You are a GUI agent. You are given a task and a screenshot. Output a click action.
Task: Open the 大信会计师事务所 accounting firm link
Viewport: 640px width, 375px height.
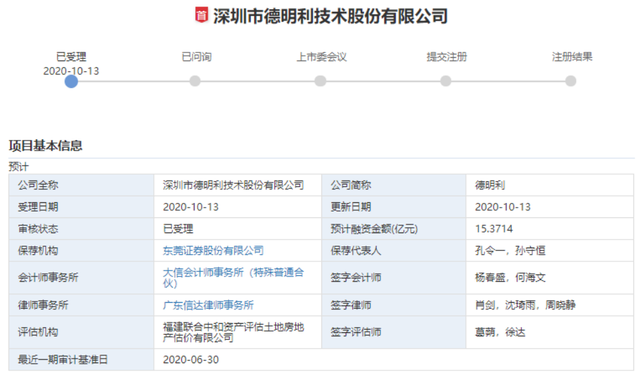[233, 277]
